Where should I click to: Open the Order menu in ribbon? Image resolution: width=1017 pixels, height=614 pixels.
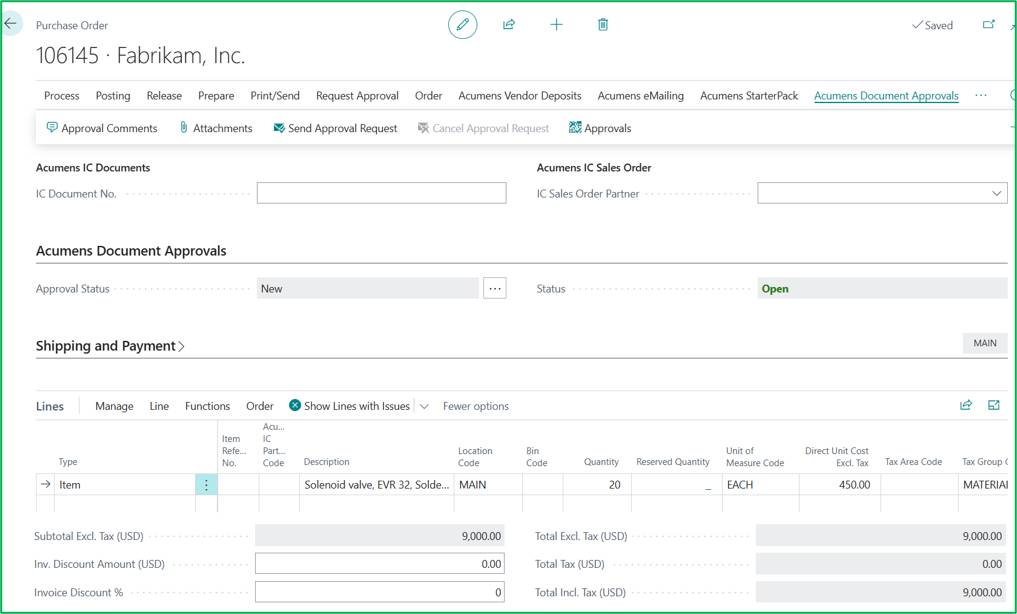tap(429, 95)
